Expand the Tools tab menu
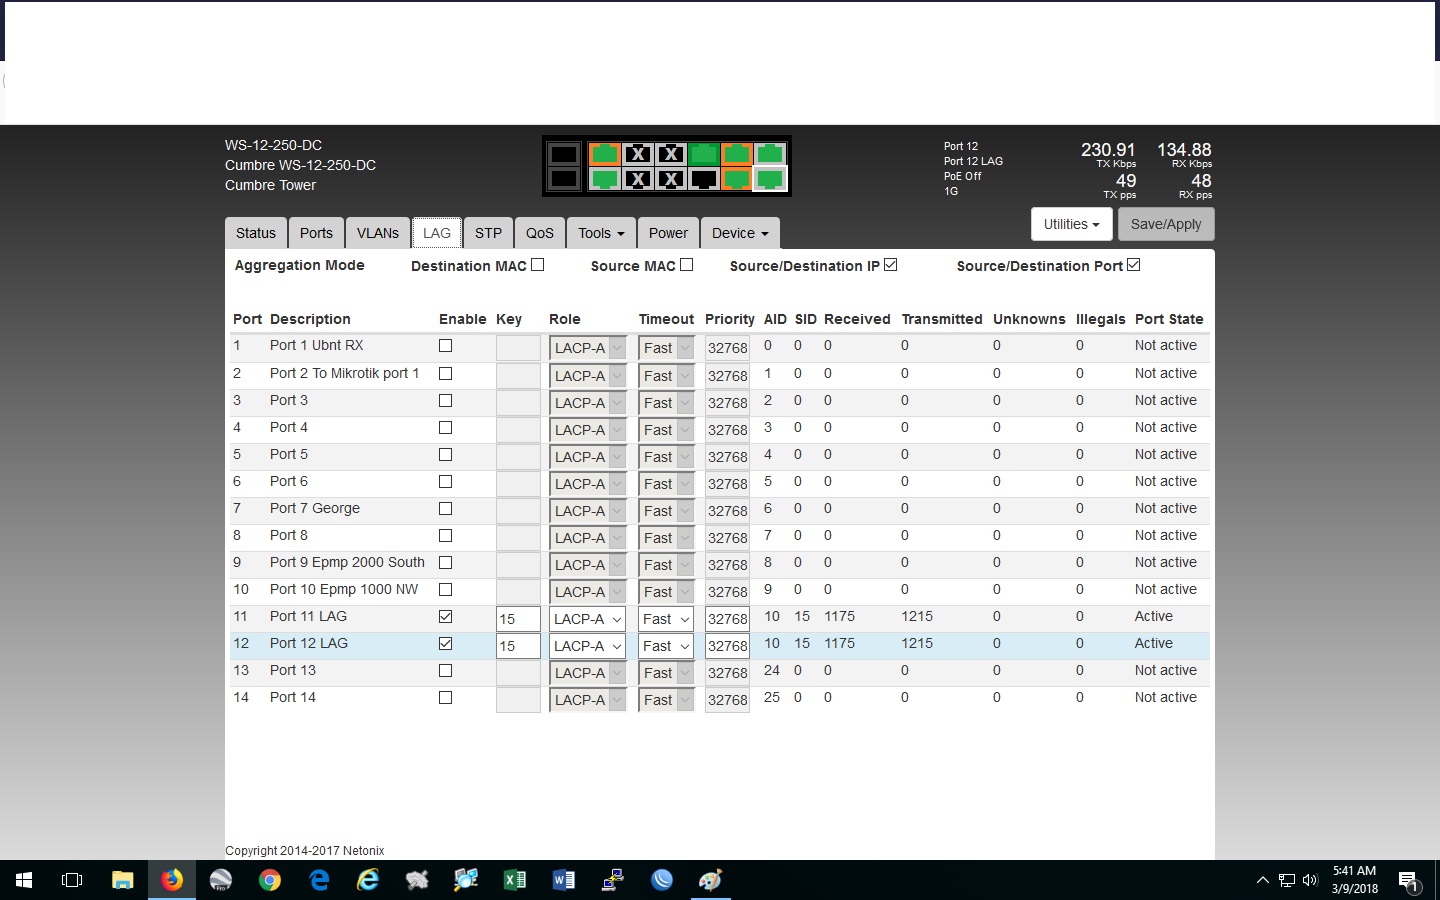The width and height of the screenshot is (1440, 900). point(600,233)
